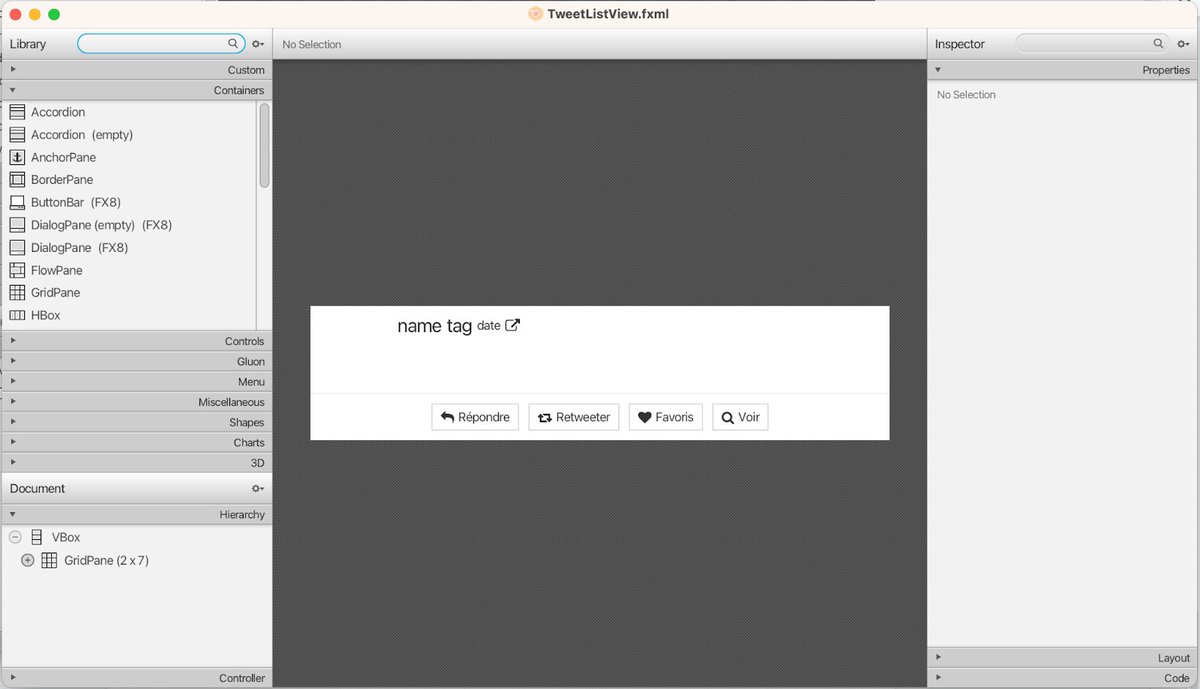This screenshot has height=689, width=1200.
Task: Click the Voir button
Action: pyautogui.click(x=741, y=417)
